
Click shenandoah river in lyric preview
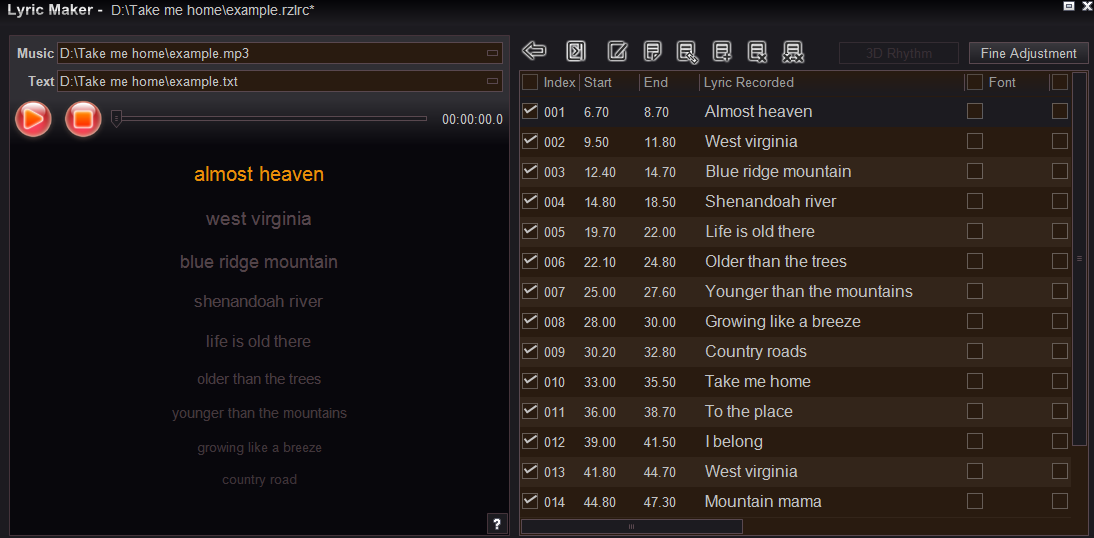(259, 301)
